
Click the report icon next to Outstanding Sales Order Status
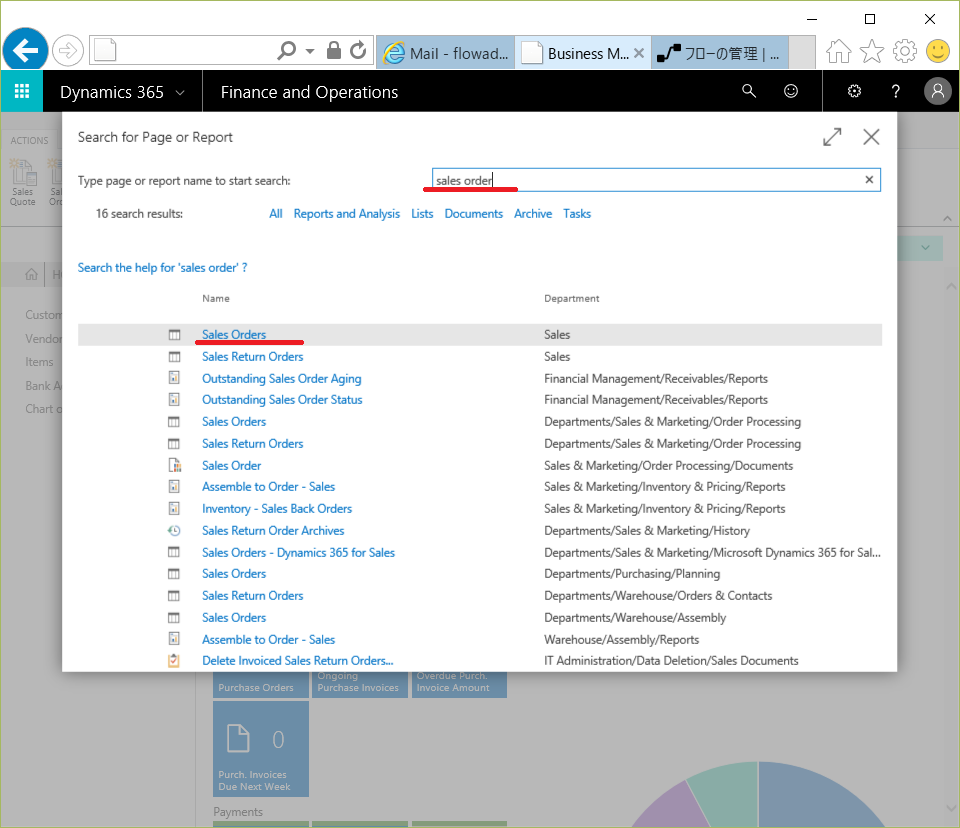pyautogui.click(x=174, y=399)
